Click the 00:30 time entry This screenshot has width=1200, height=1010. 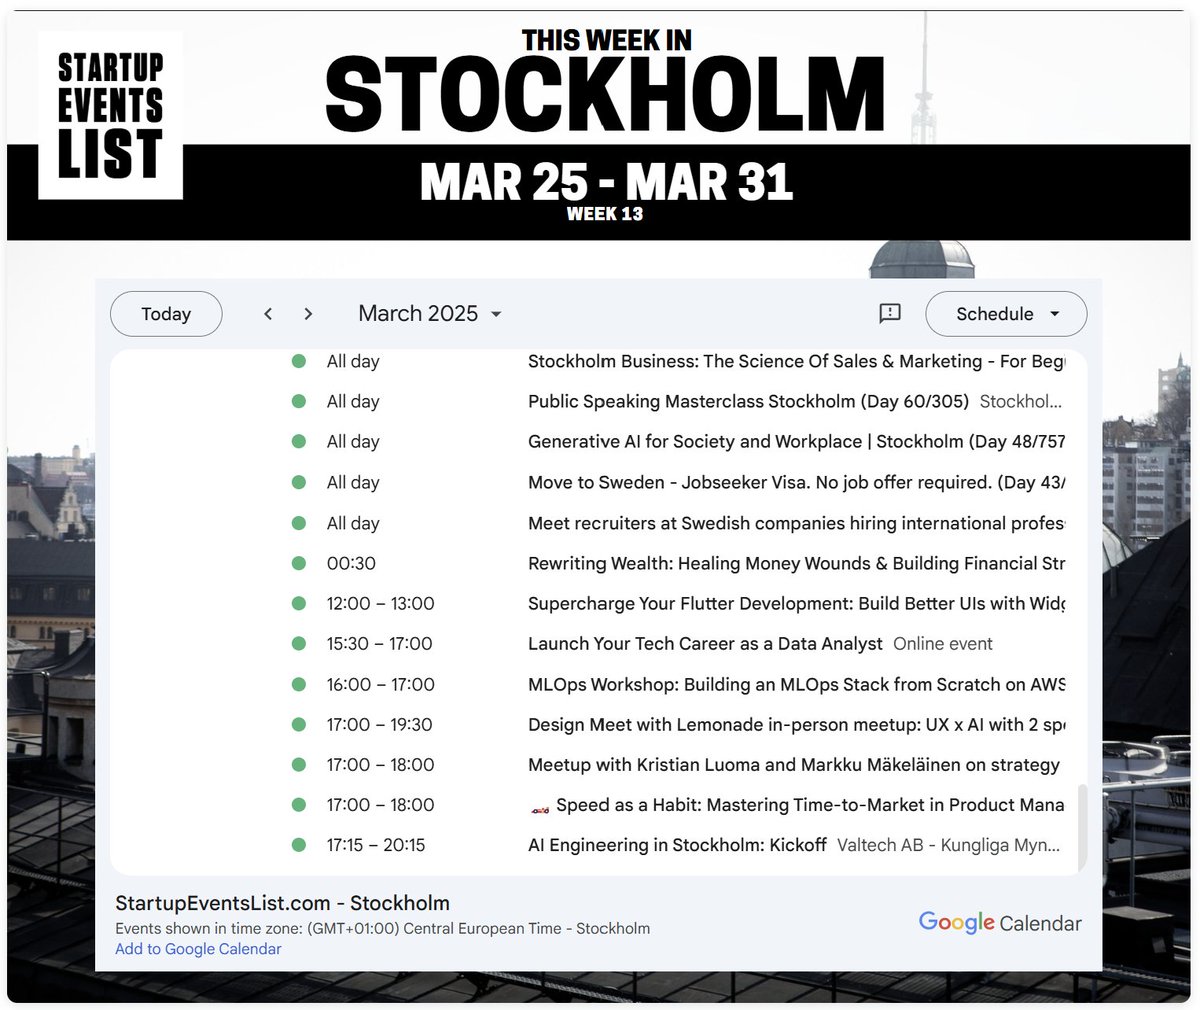(351, 563)
